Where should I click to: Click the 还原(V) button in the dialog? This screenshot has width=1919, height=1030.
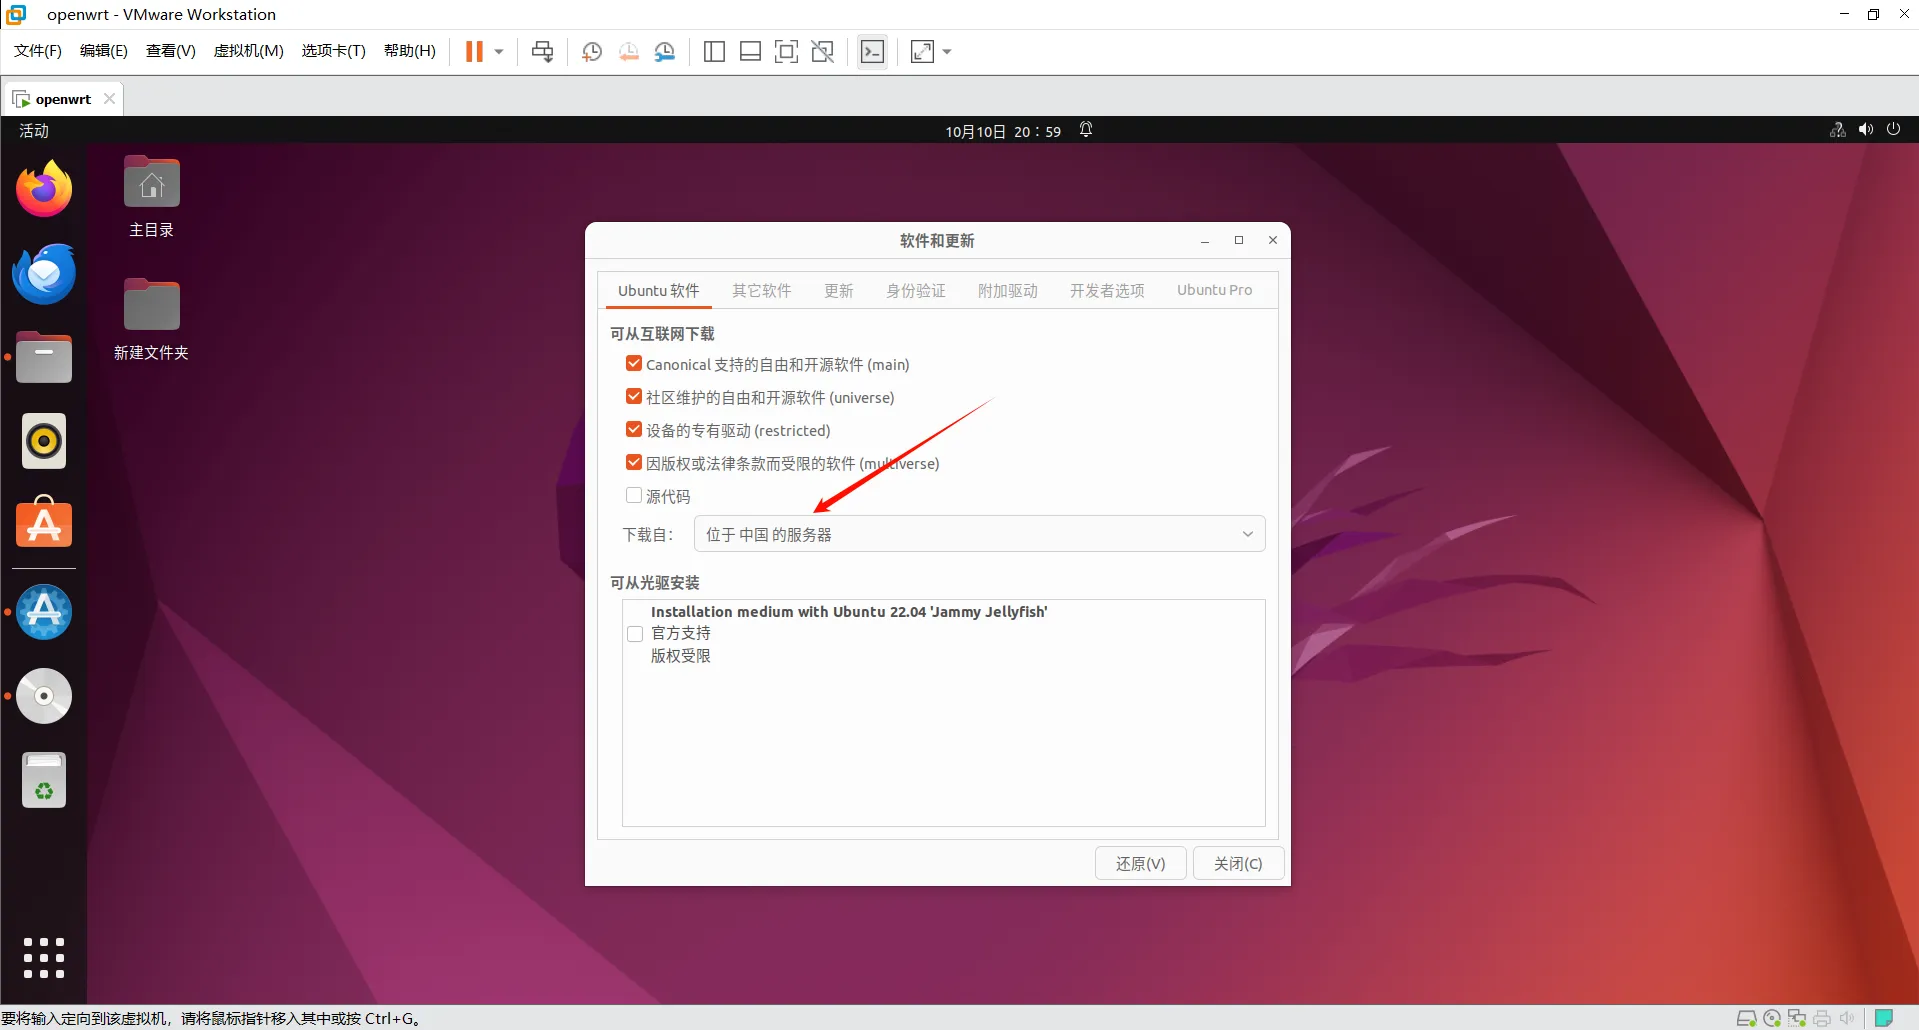click(1139, 862)
